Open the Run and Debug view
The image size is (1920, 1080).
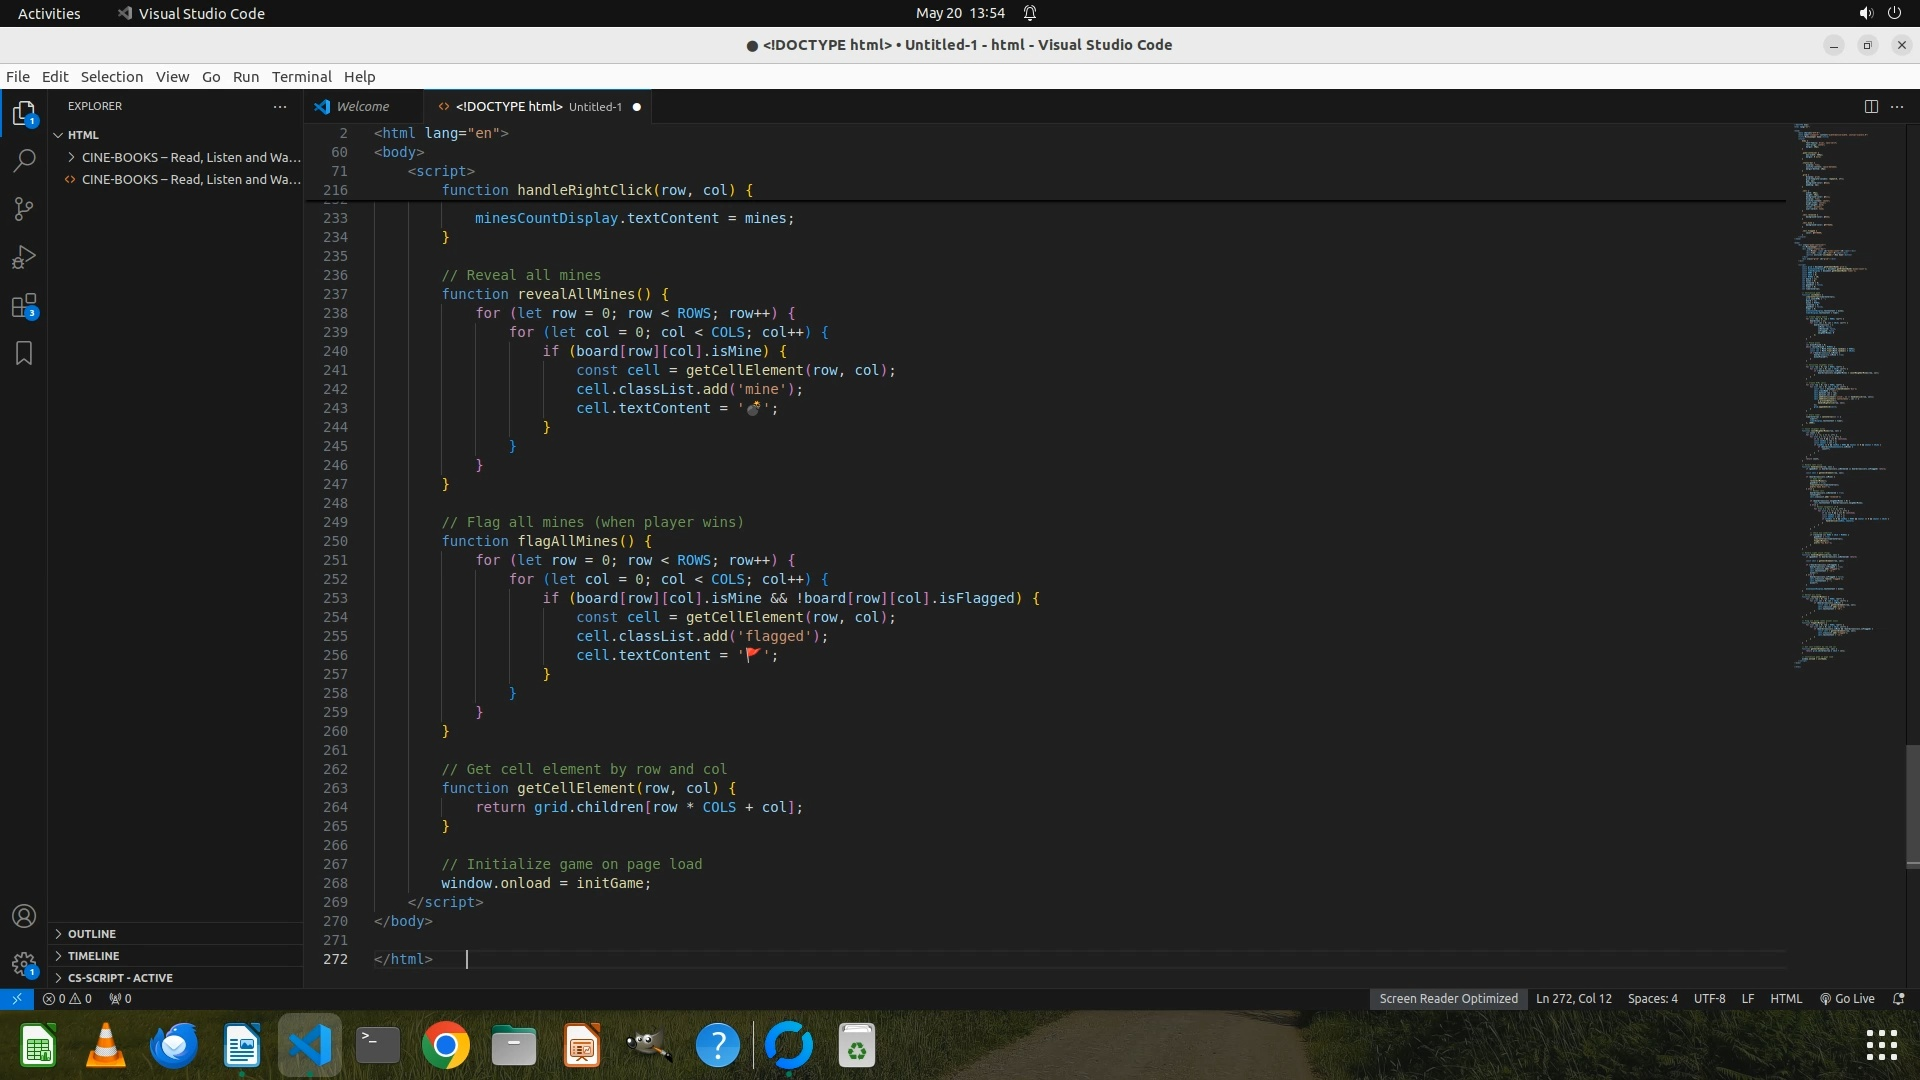pyautogui.click(x=24, y=257)
